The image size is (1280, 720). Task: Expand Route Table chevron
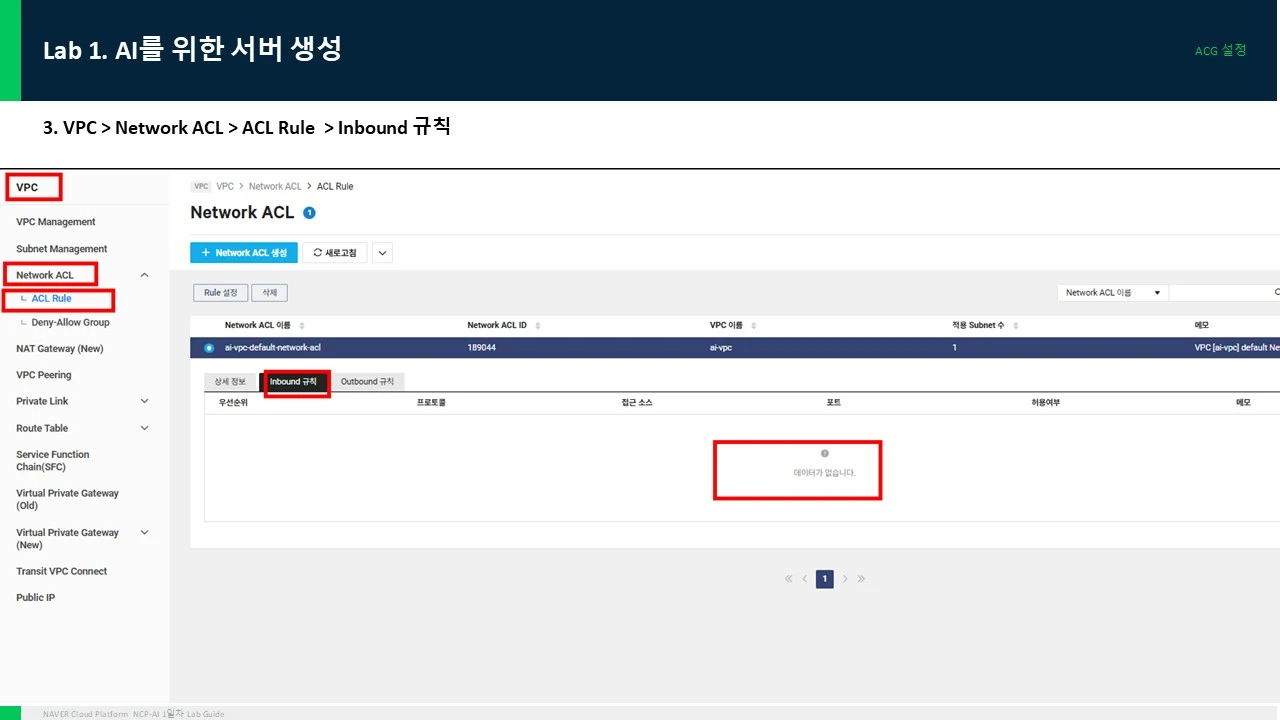(144, 428)
